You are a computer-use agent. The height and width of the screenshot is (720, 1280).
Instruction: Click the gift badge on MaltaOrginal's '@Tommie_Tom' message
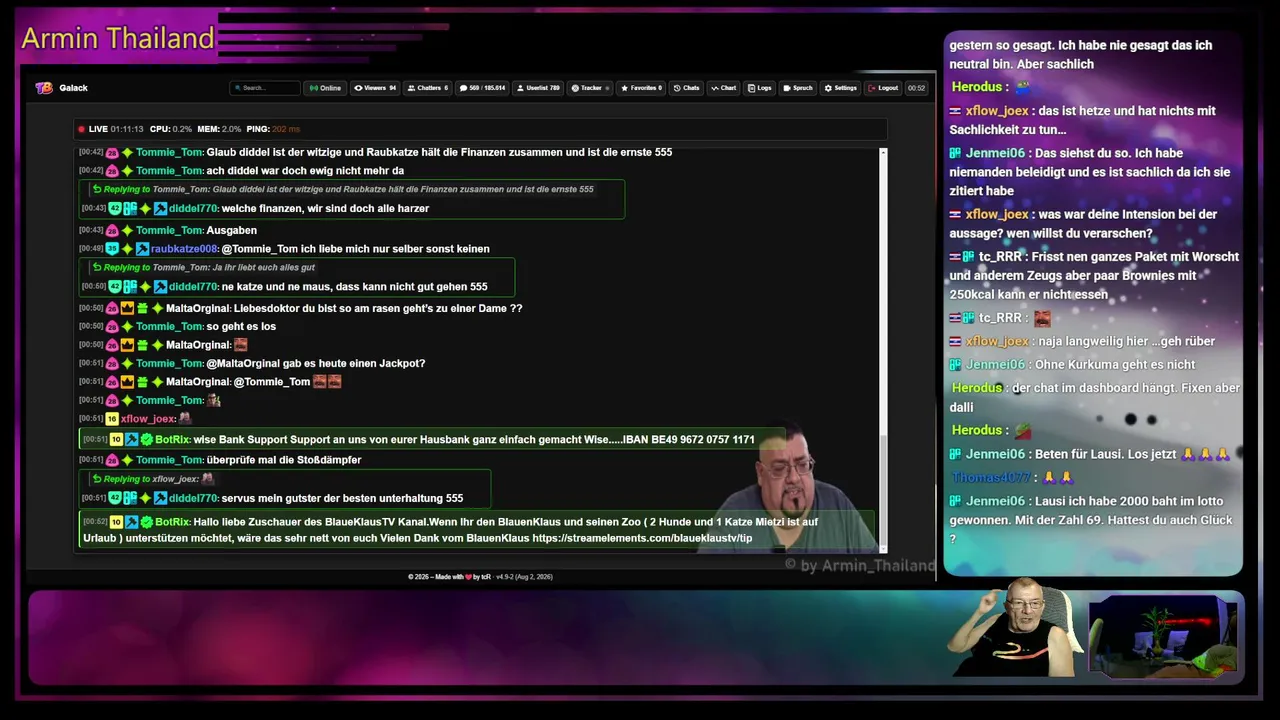coord(142,382)
